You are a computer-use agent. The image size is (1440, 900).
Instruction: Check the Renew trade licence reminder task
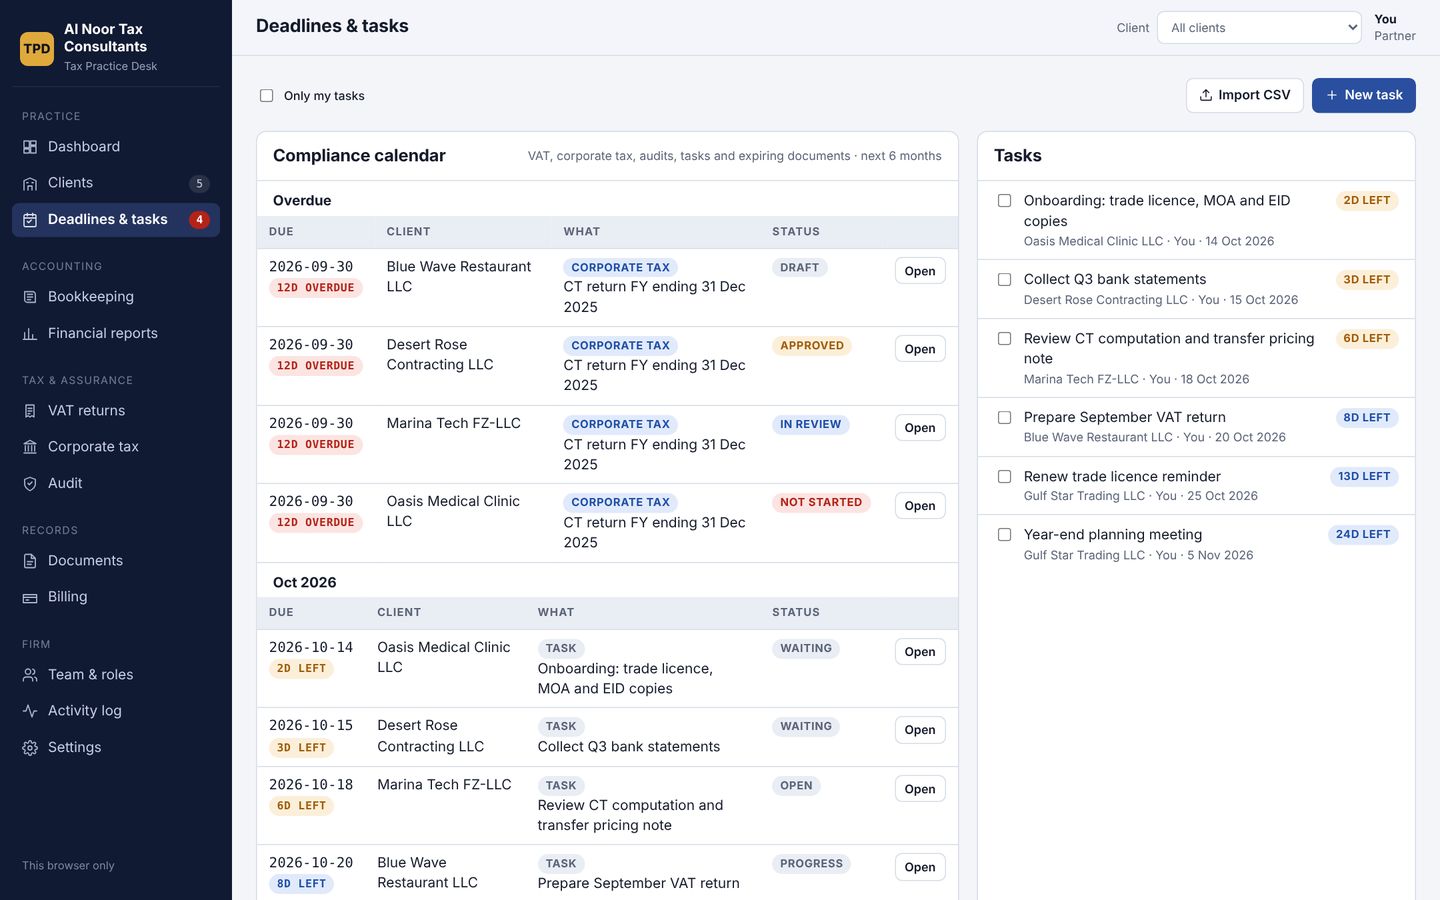[1004, 477]
